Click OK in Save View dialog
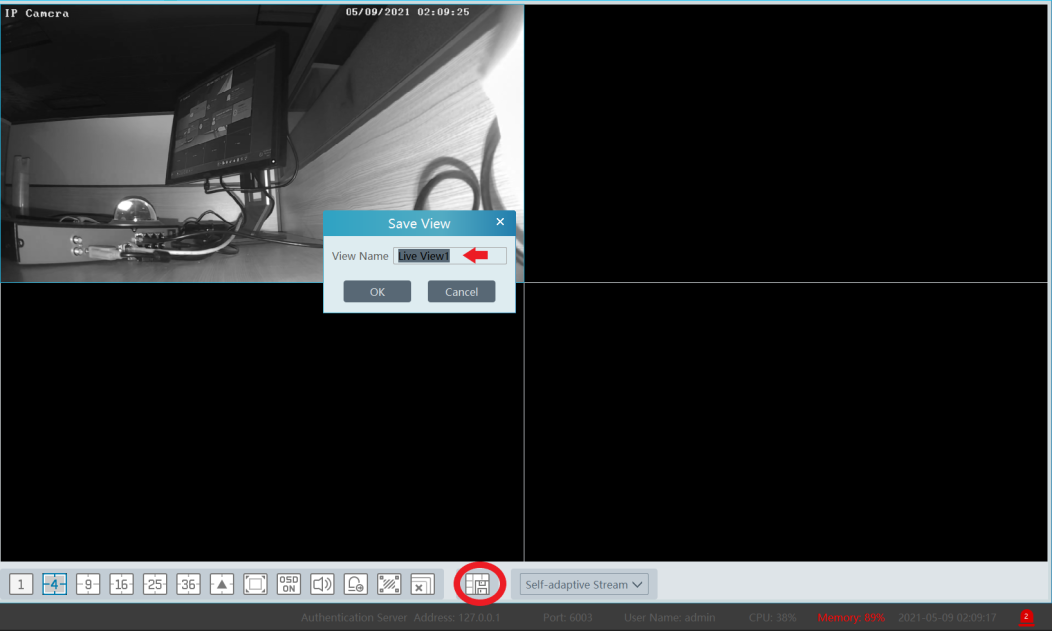This screenshot has width=1052, height=631. 377,292
